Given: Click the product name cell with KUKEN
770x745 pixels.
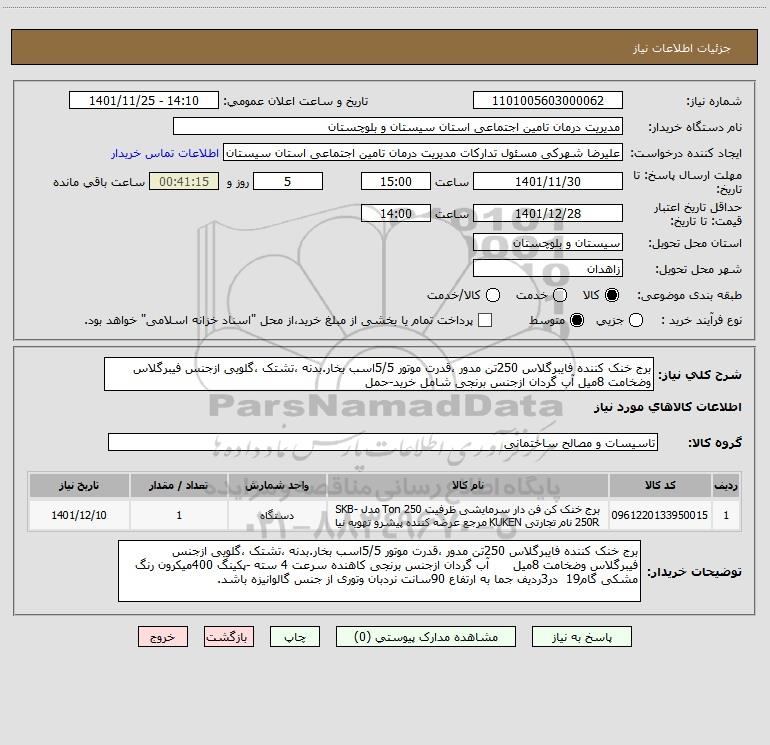Looking at the screenshot, I should pyautogui.click(x=468, y=515).
